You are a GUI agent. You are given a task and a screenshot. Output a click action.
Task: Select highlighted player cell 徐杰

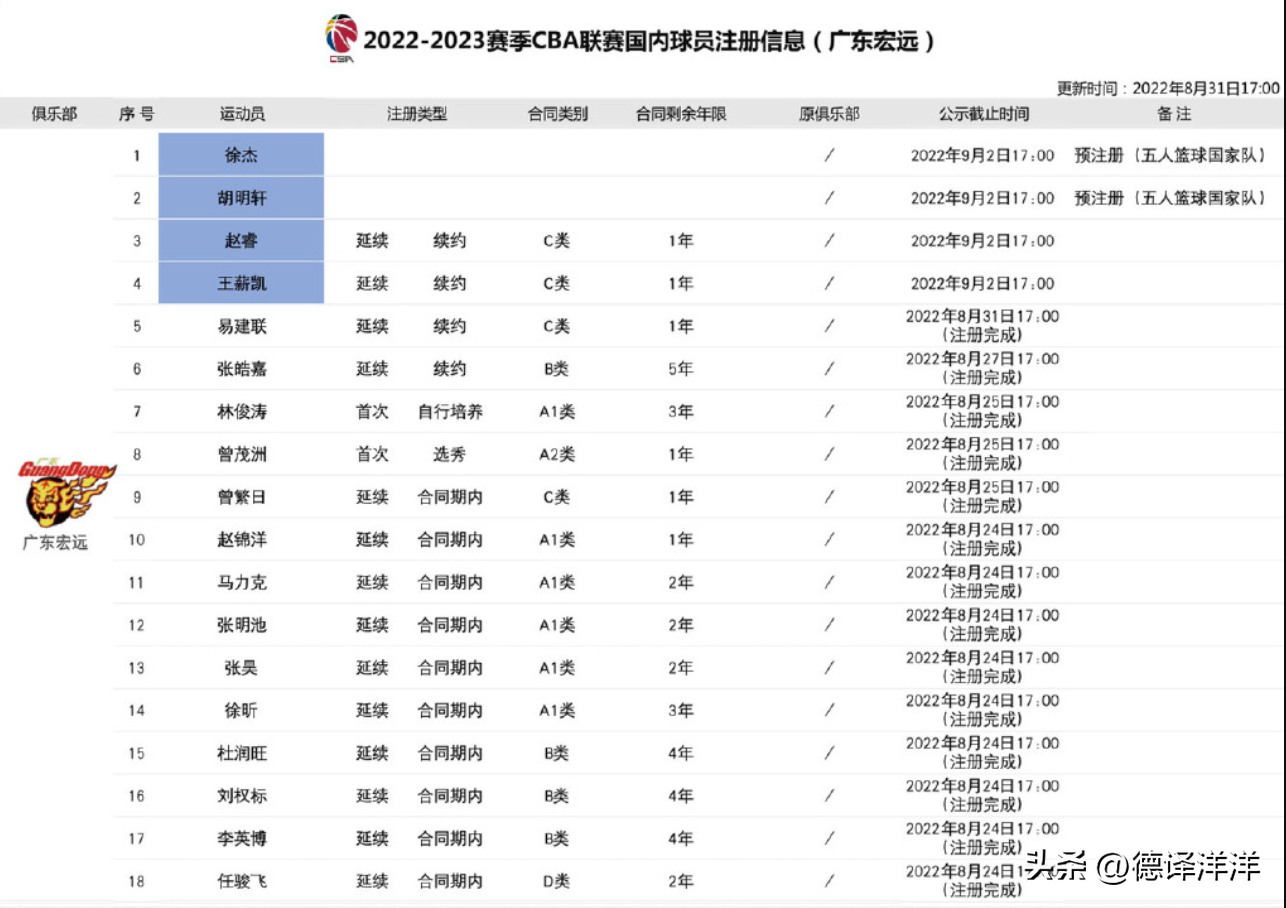point(241,155)
